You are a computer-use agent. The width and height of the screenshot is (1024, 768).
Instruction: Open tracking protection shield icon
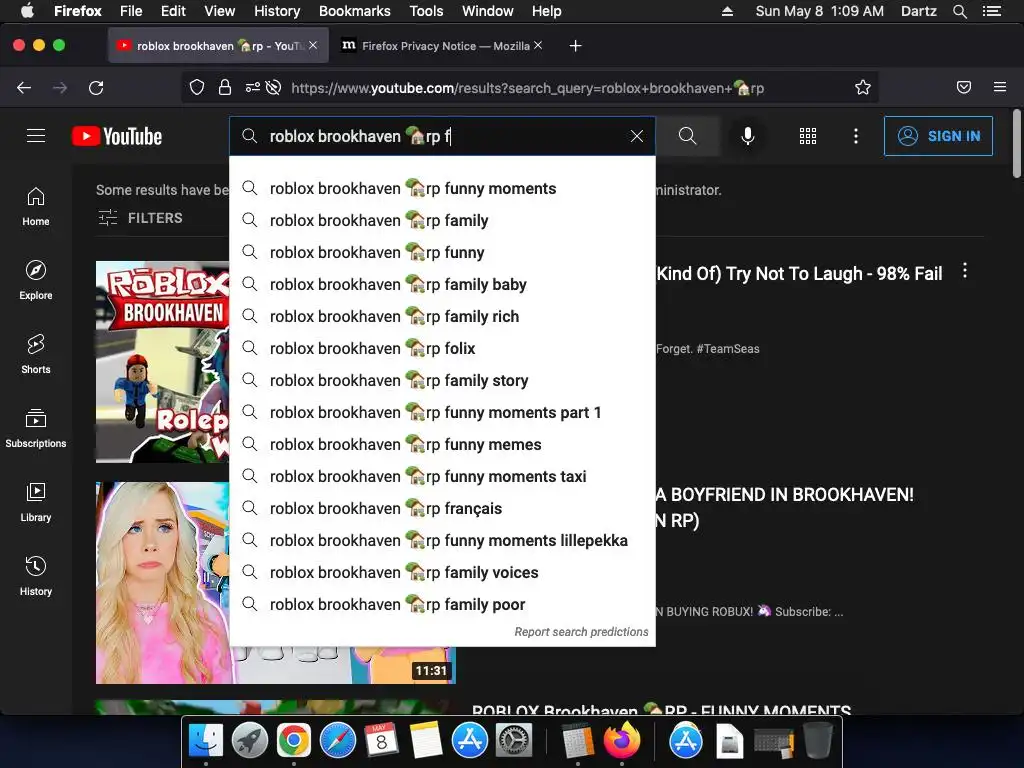point(197,88)
